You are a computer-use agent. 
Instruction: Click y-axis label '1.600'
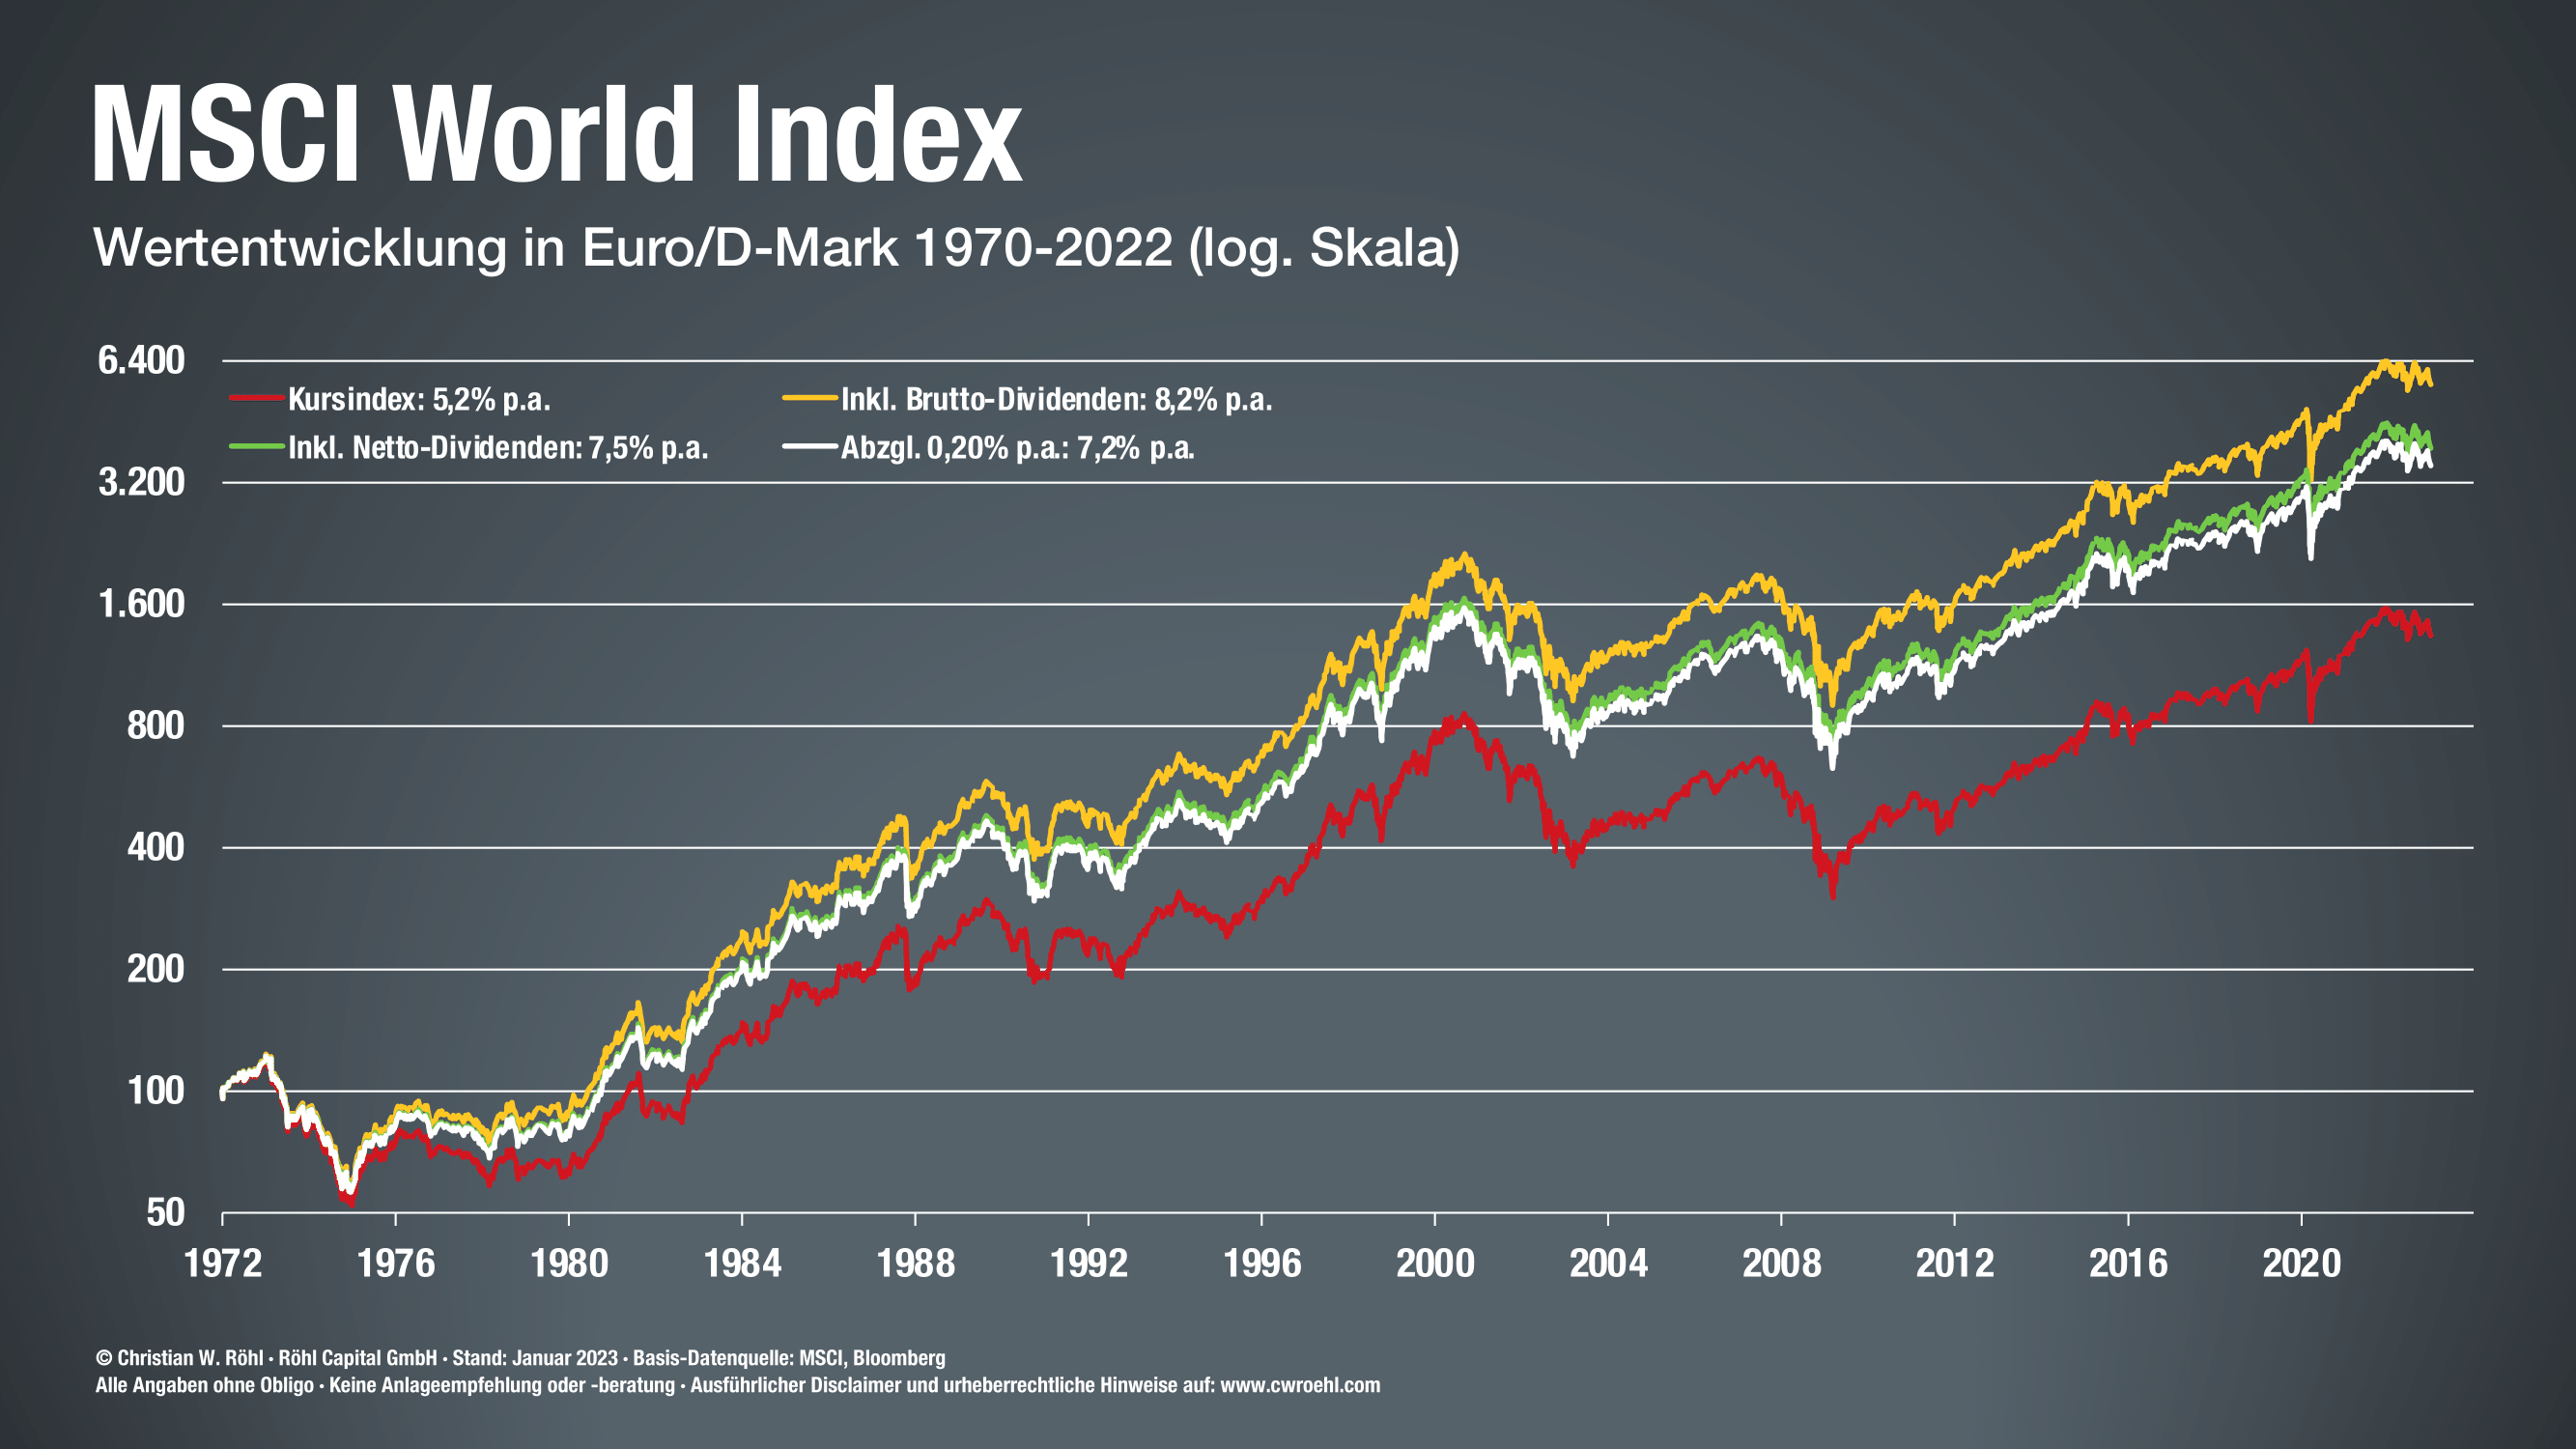click(x=141, y=604)
